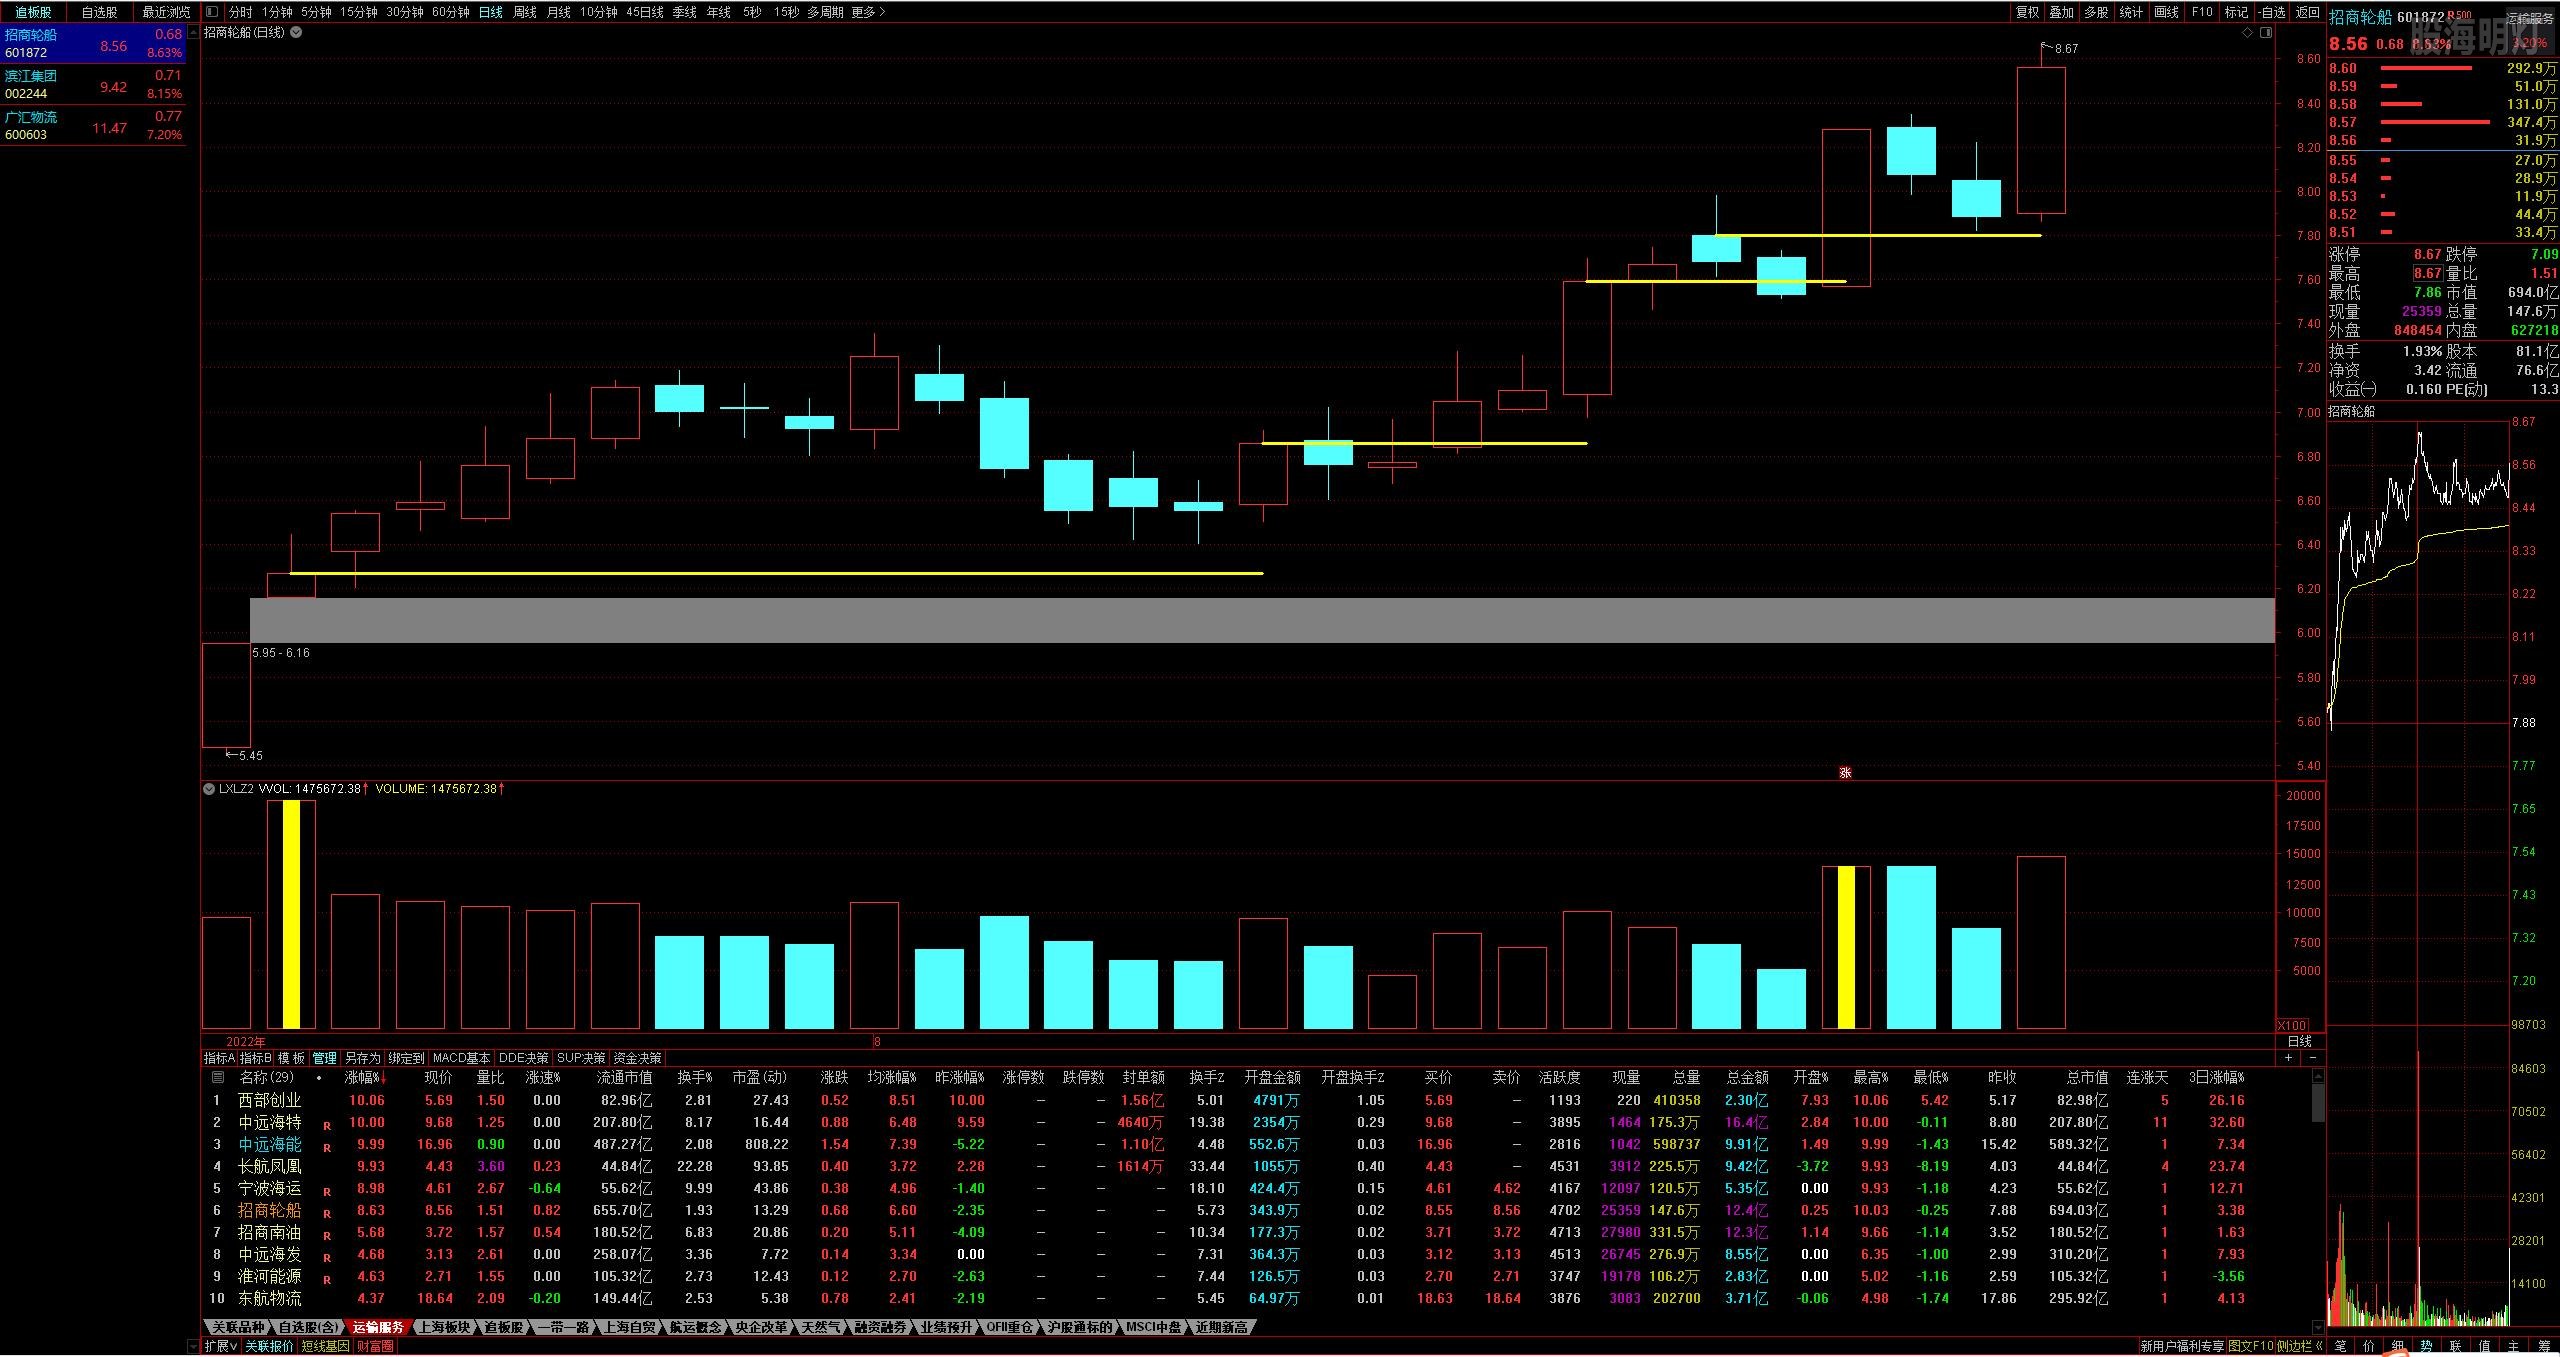Switch to the 最近浏览 tab
The image size is (2560, 1357).
(x=166, y=12)
